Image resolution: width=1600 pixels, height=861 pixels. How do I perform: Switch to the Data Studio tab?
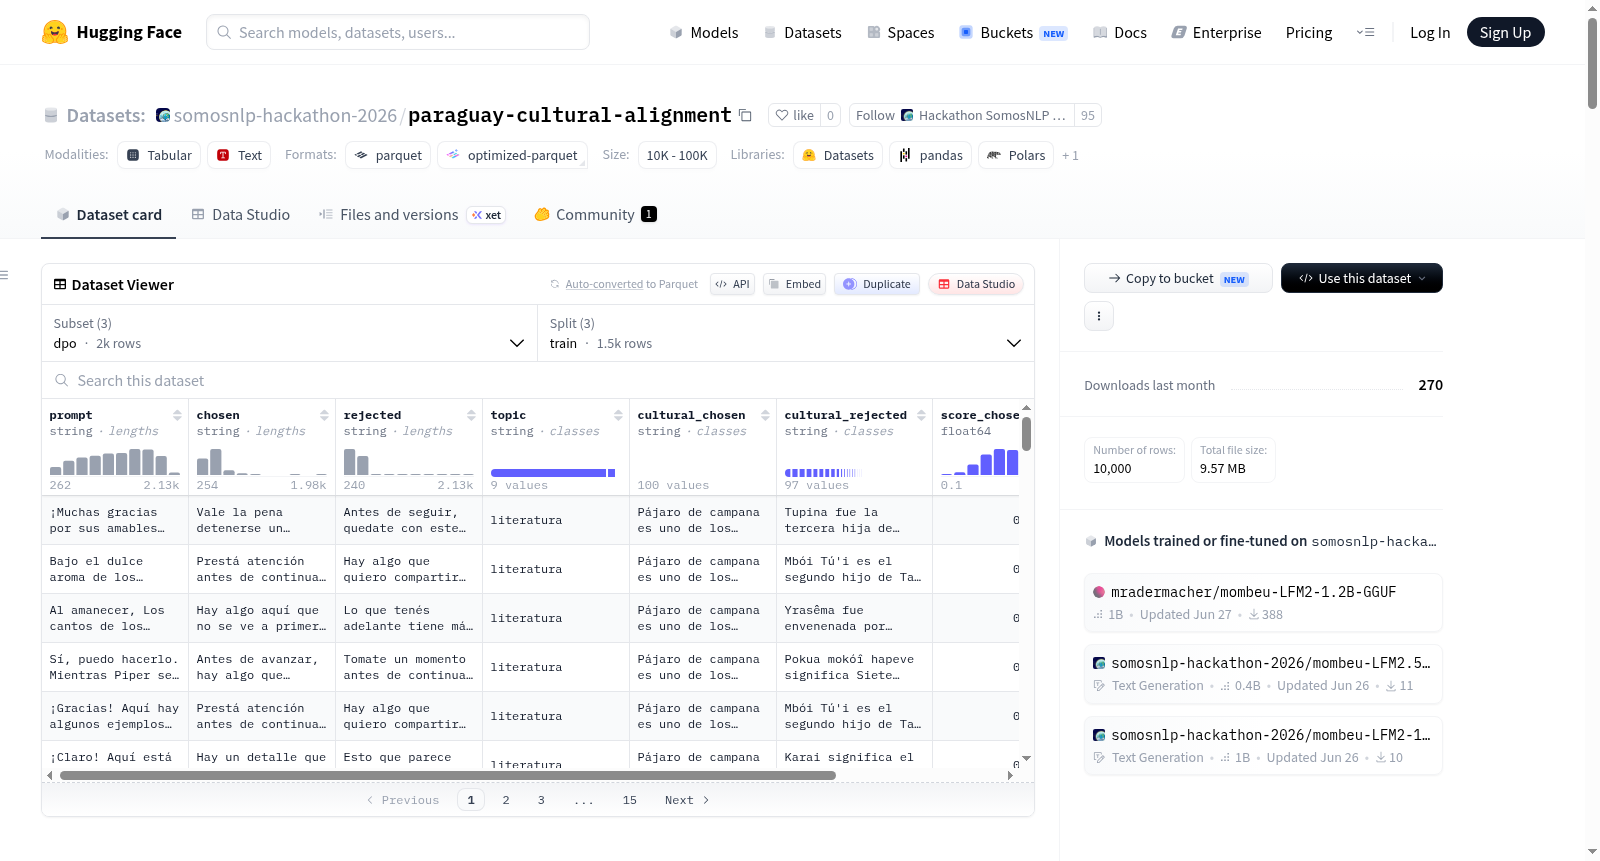[x=241, y=215]
